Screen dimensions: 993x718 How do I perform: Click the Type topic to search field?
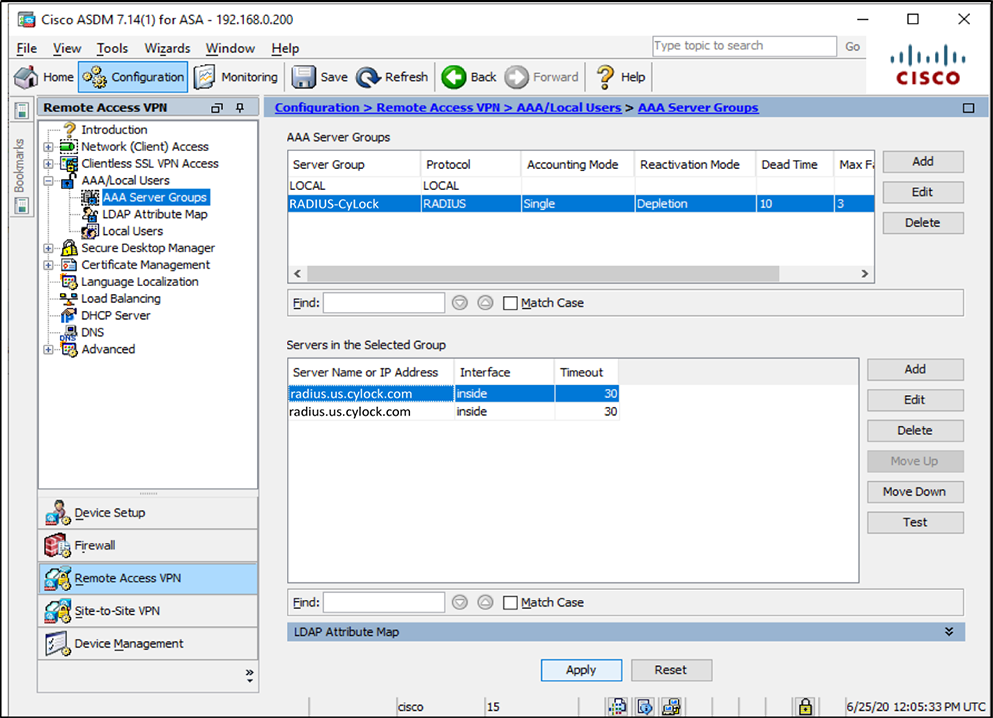click(744, 46)
